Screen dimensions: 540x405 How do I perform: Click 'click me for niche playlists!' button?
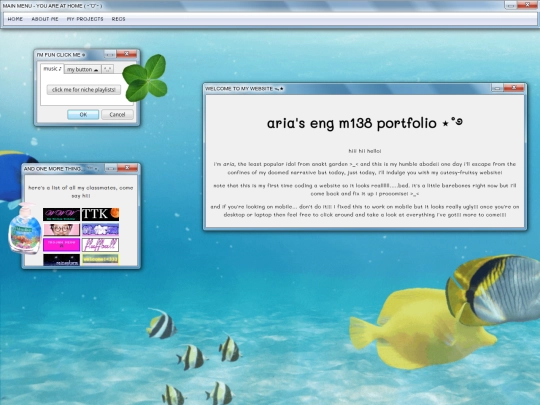pyautogui.click(x=84, y=90)
